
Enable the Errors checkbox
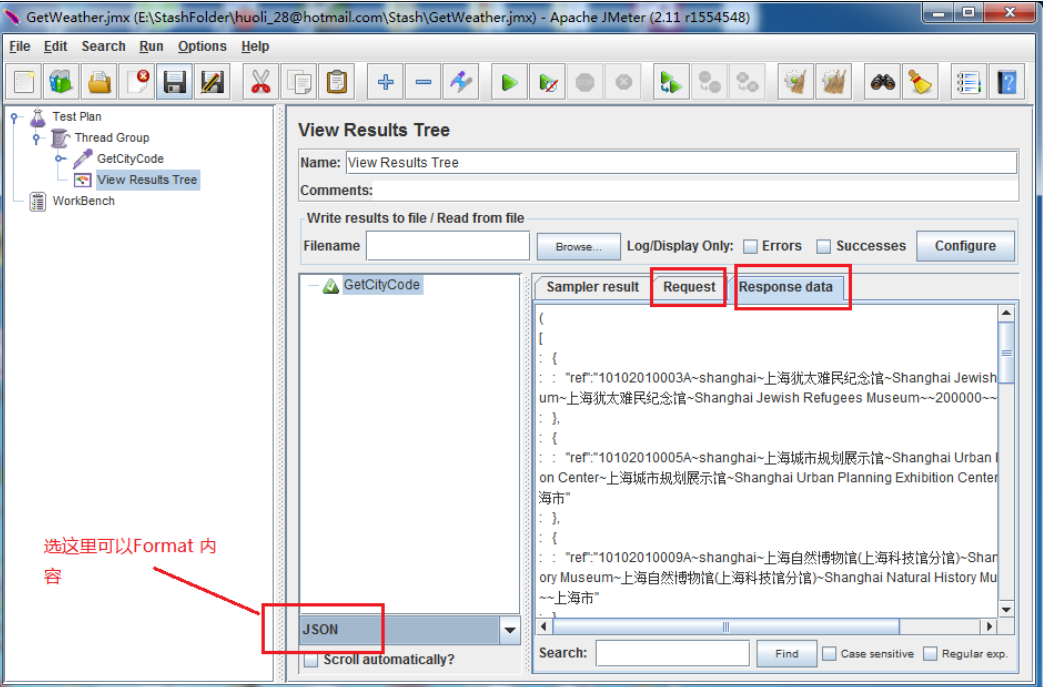750,246
